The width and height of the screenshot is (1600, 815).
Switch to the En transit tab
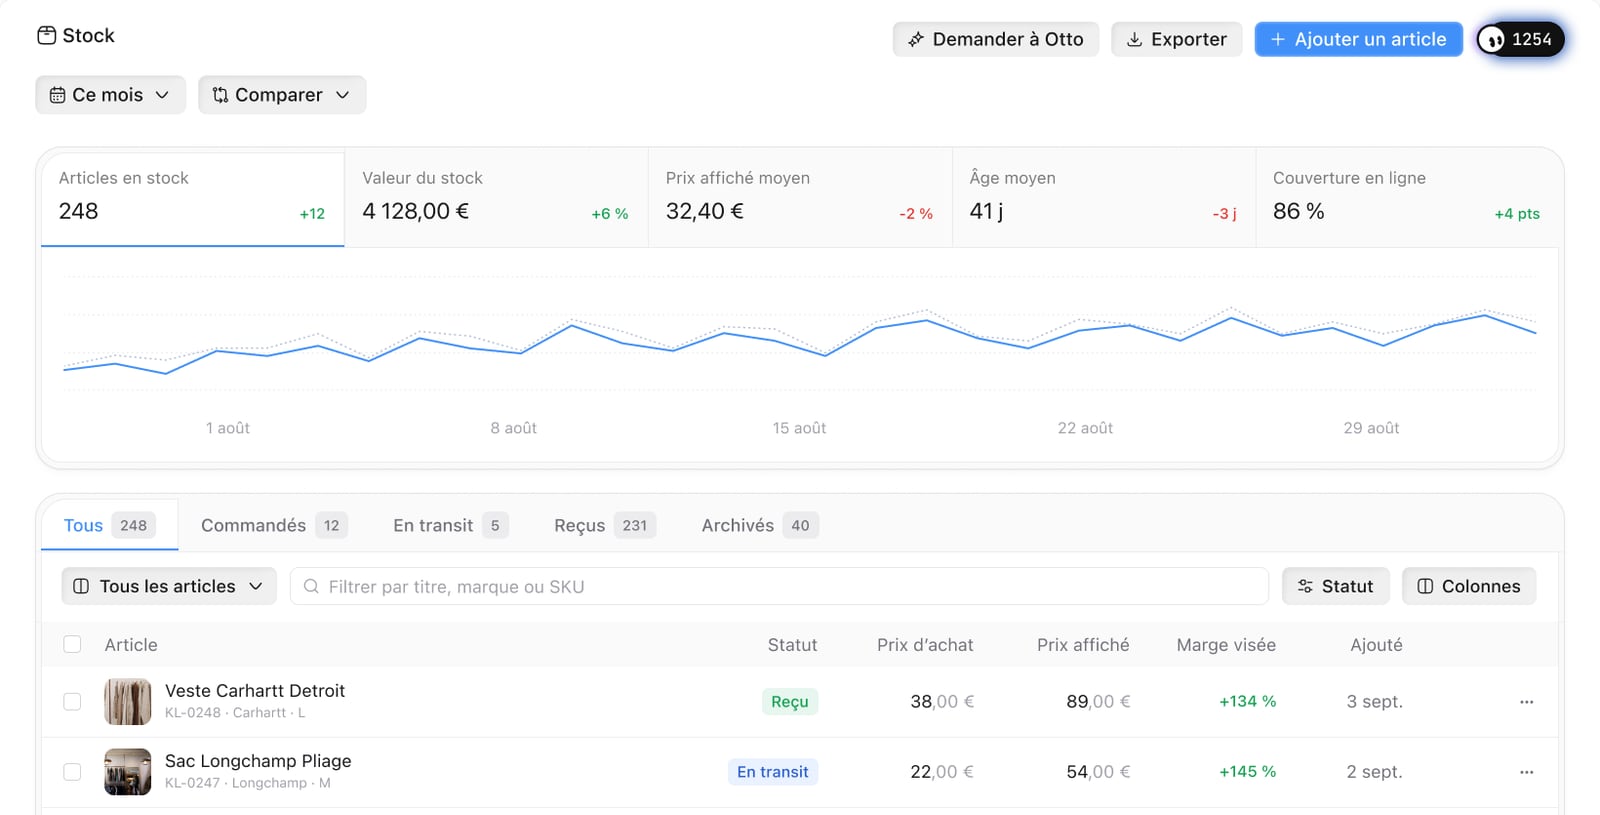450,525
